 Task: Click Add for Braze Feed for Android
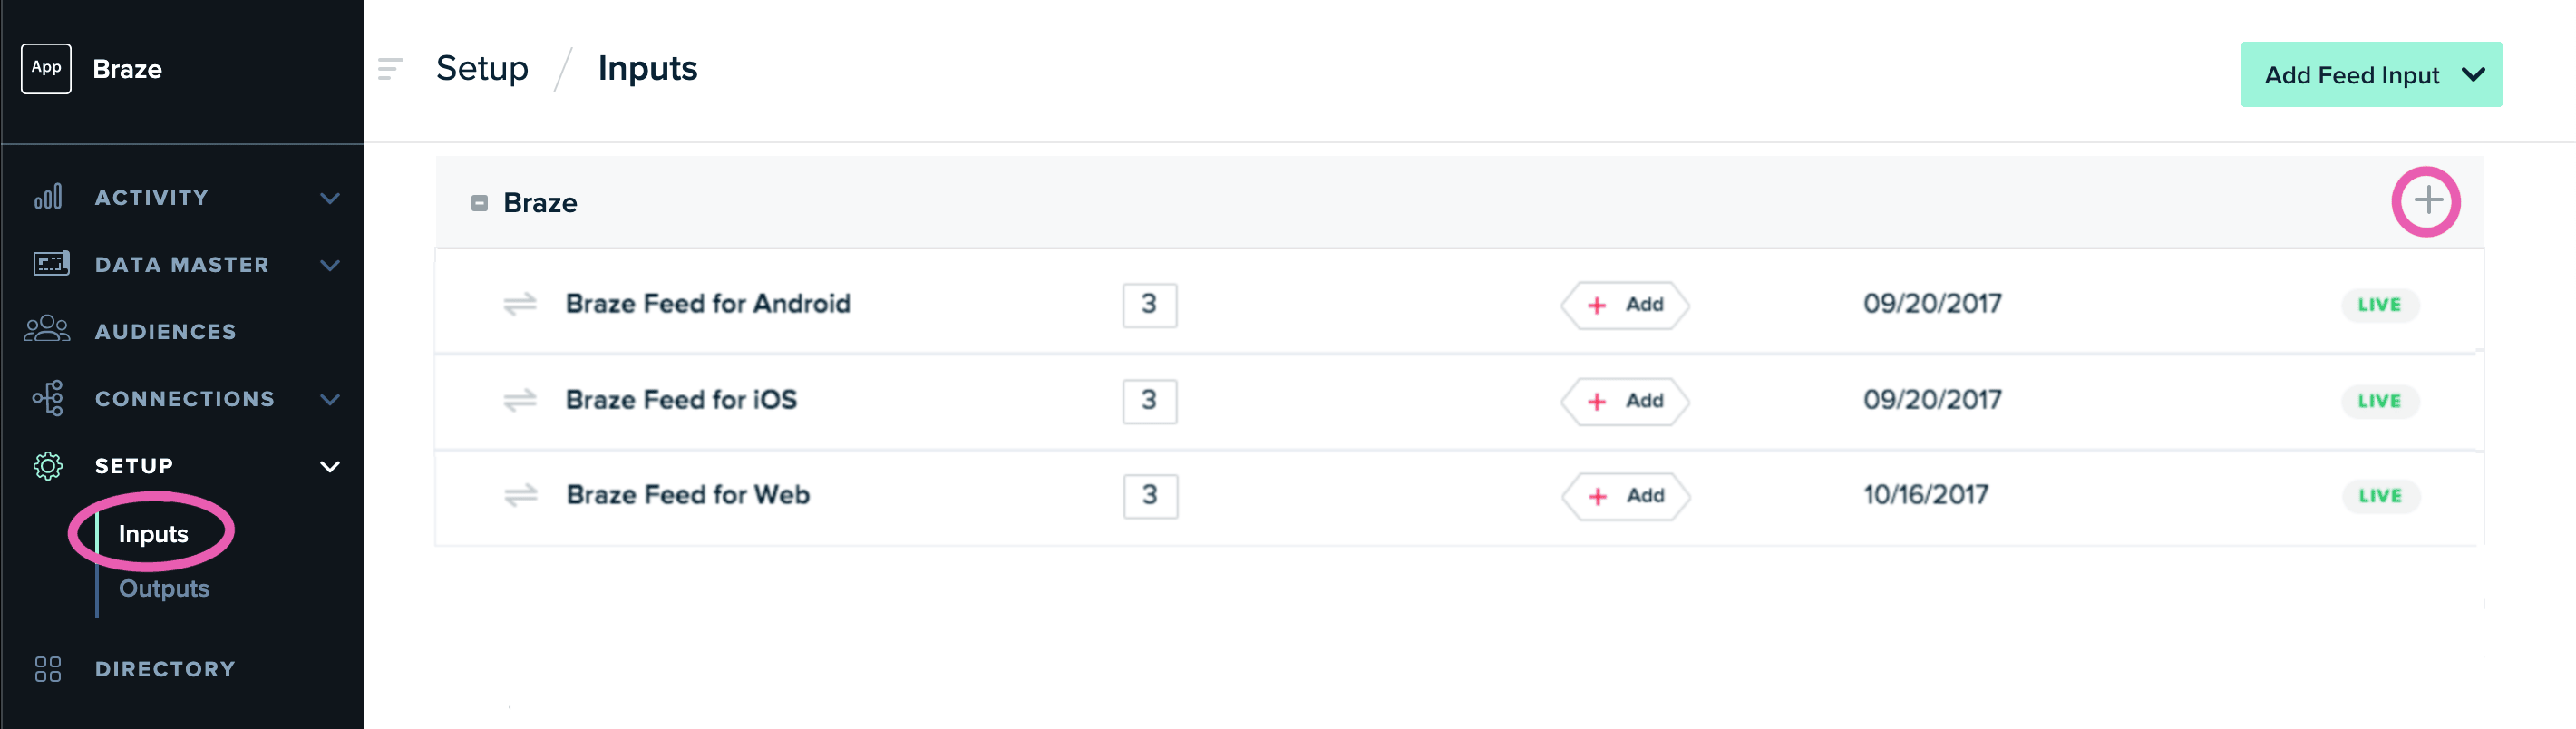1625,305
